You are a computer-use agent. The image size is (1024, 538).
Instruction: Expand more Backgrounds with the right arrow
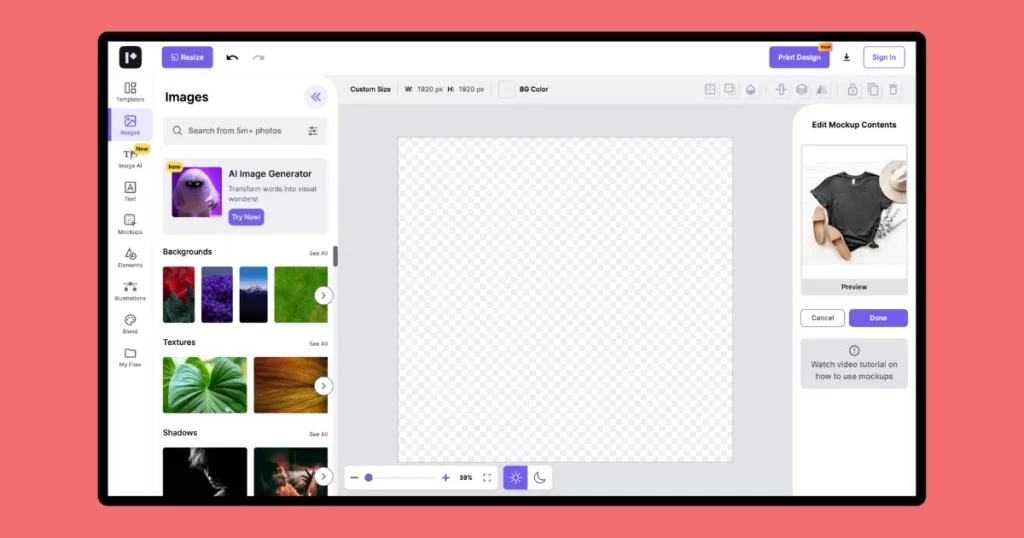(323, 295)
